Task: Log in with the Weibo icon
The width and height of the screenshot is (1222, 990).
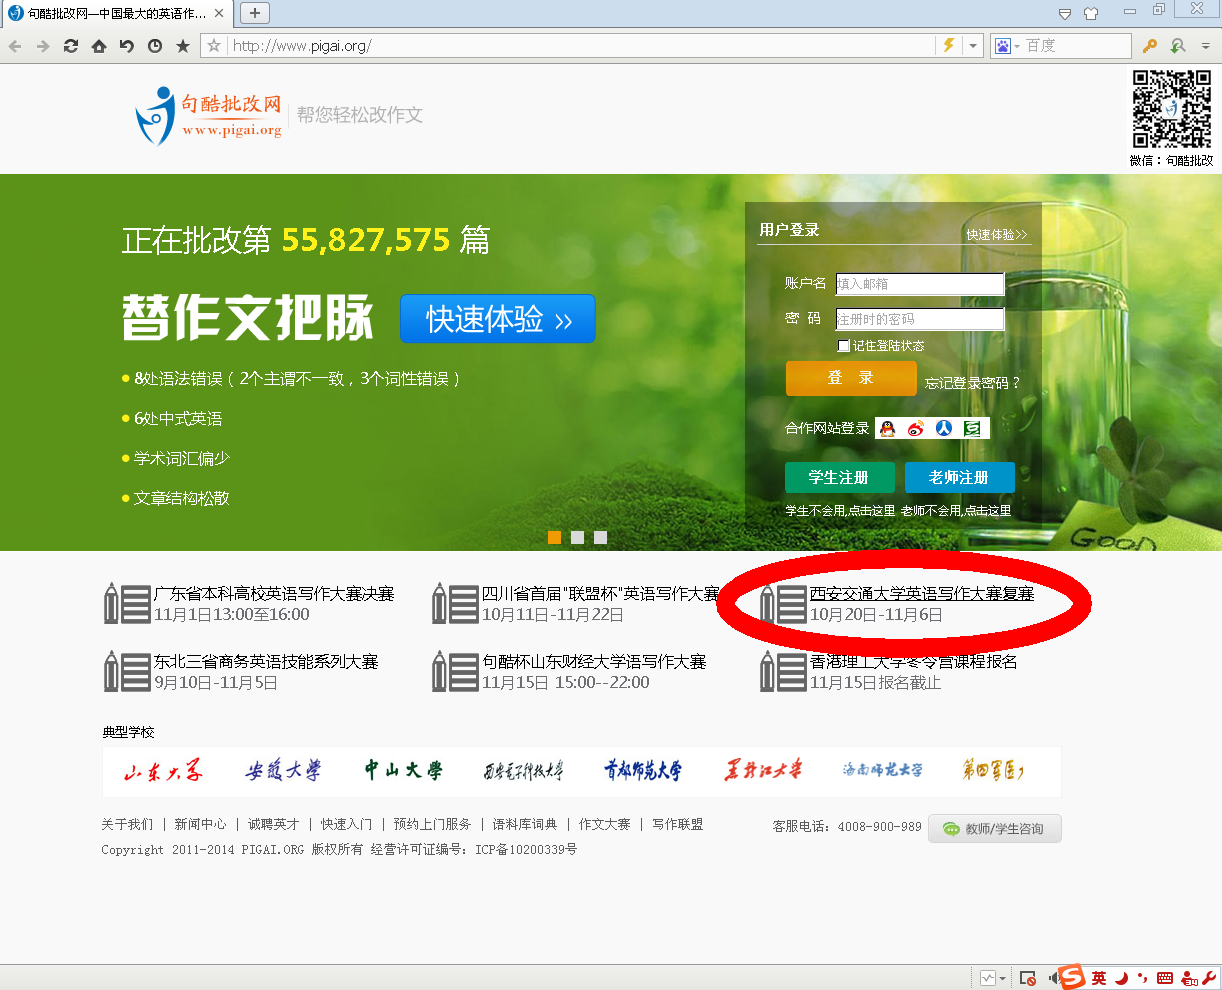Action: [915, 428]
